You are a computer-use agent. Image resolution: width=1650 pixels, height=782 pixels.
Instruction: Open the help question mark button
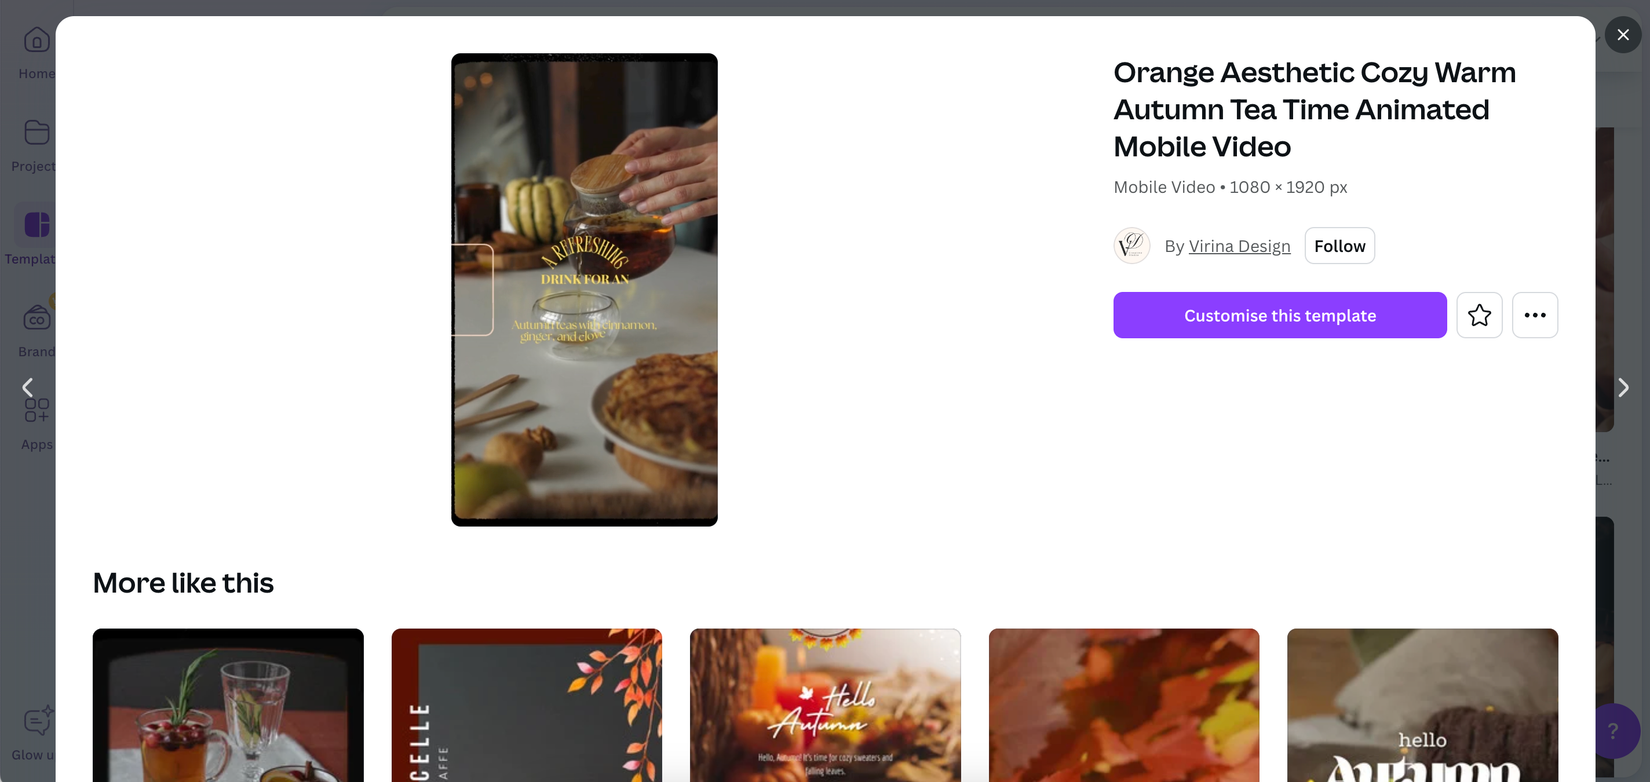pyautogui.click(x=1612, y=731)
